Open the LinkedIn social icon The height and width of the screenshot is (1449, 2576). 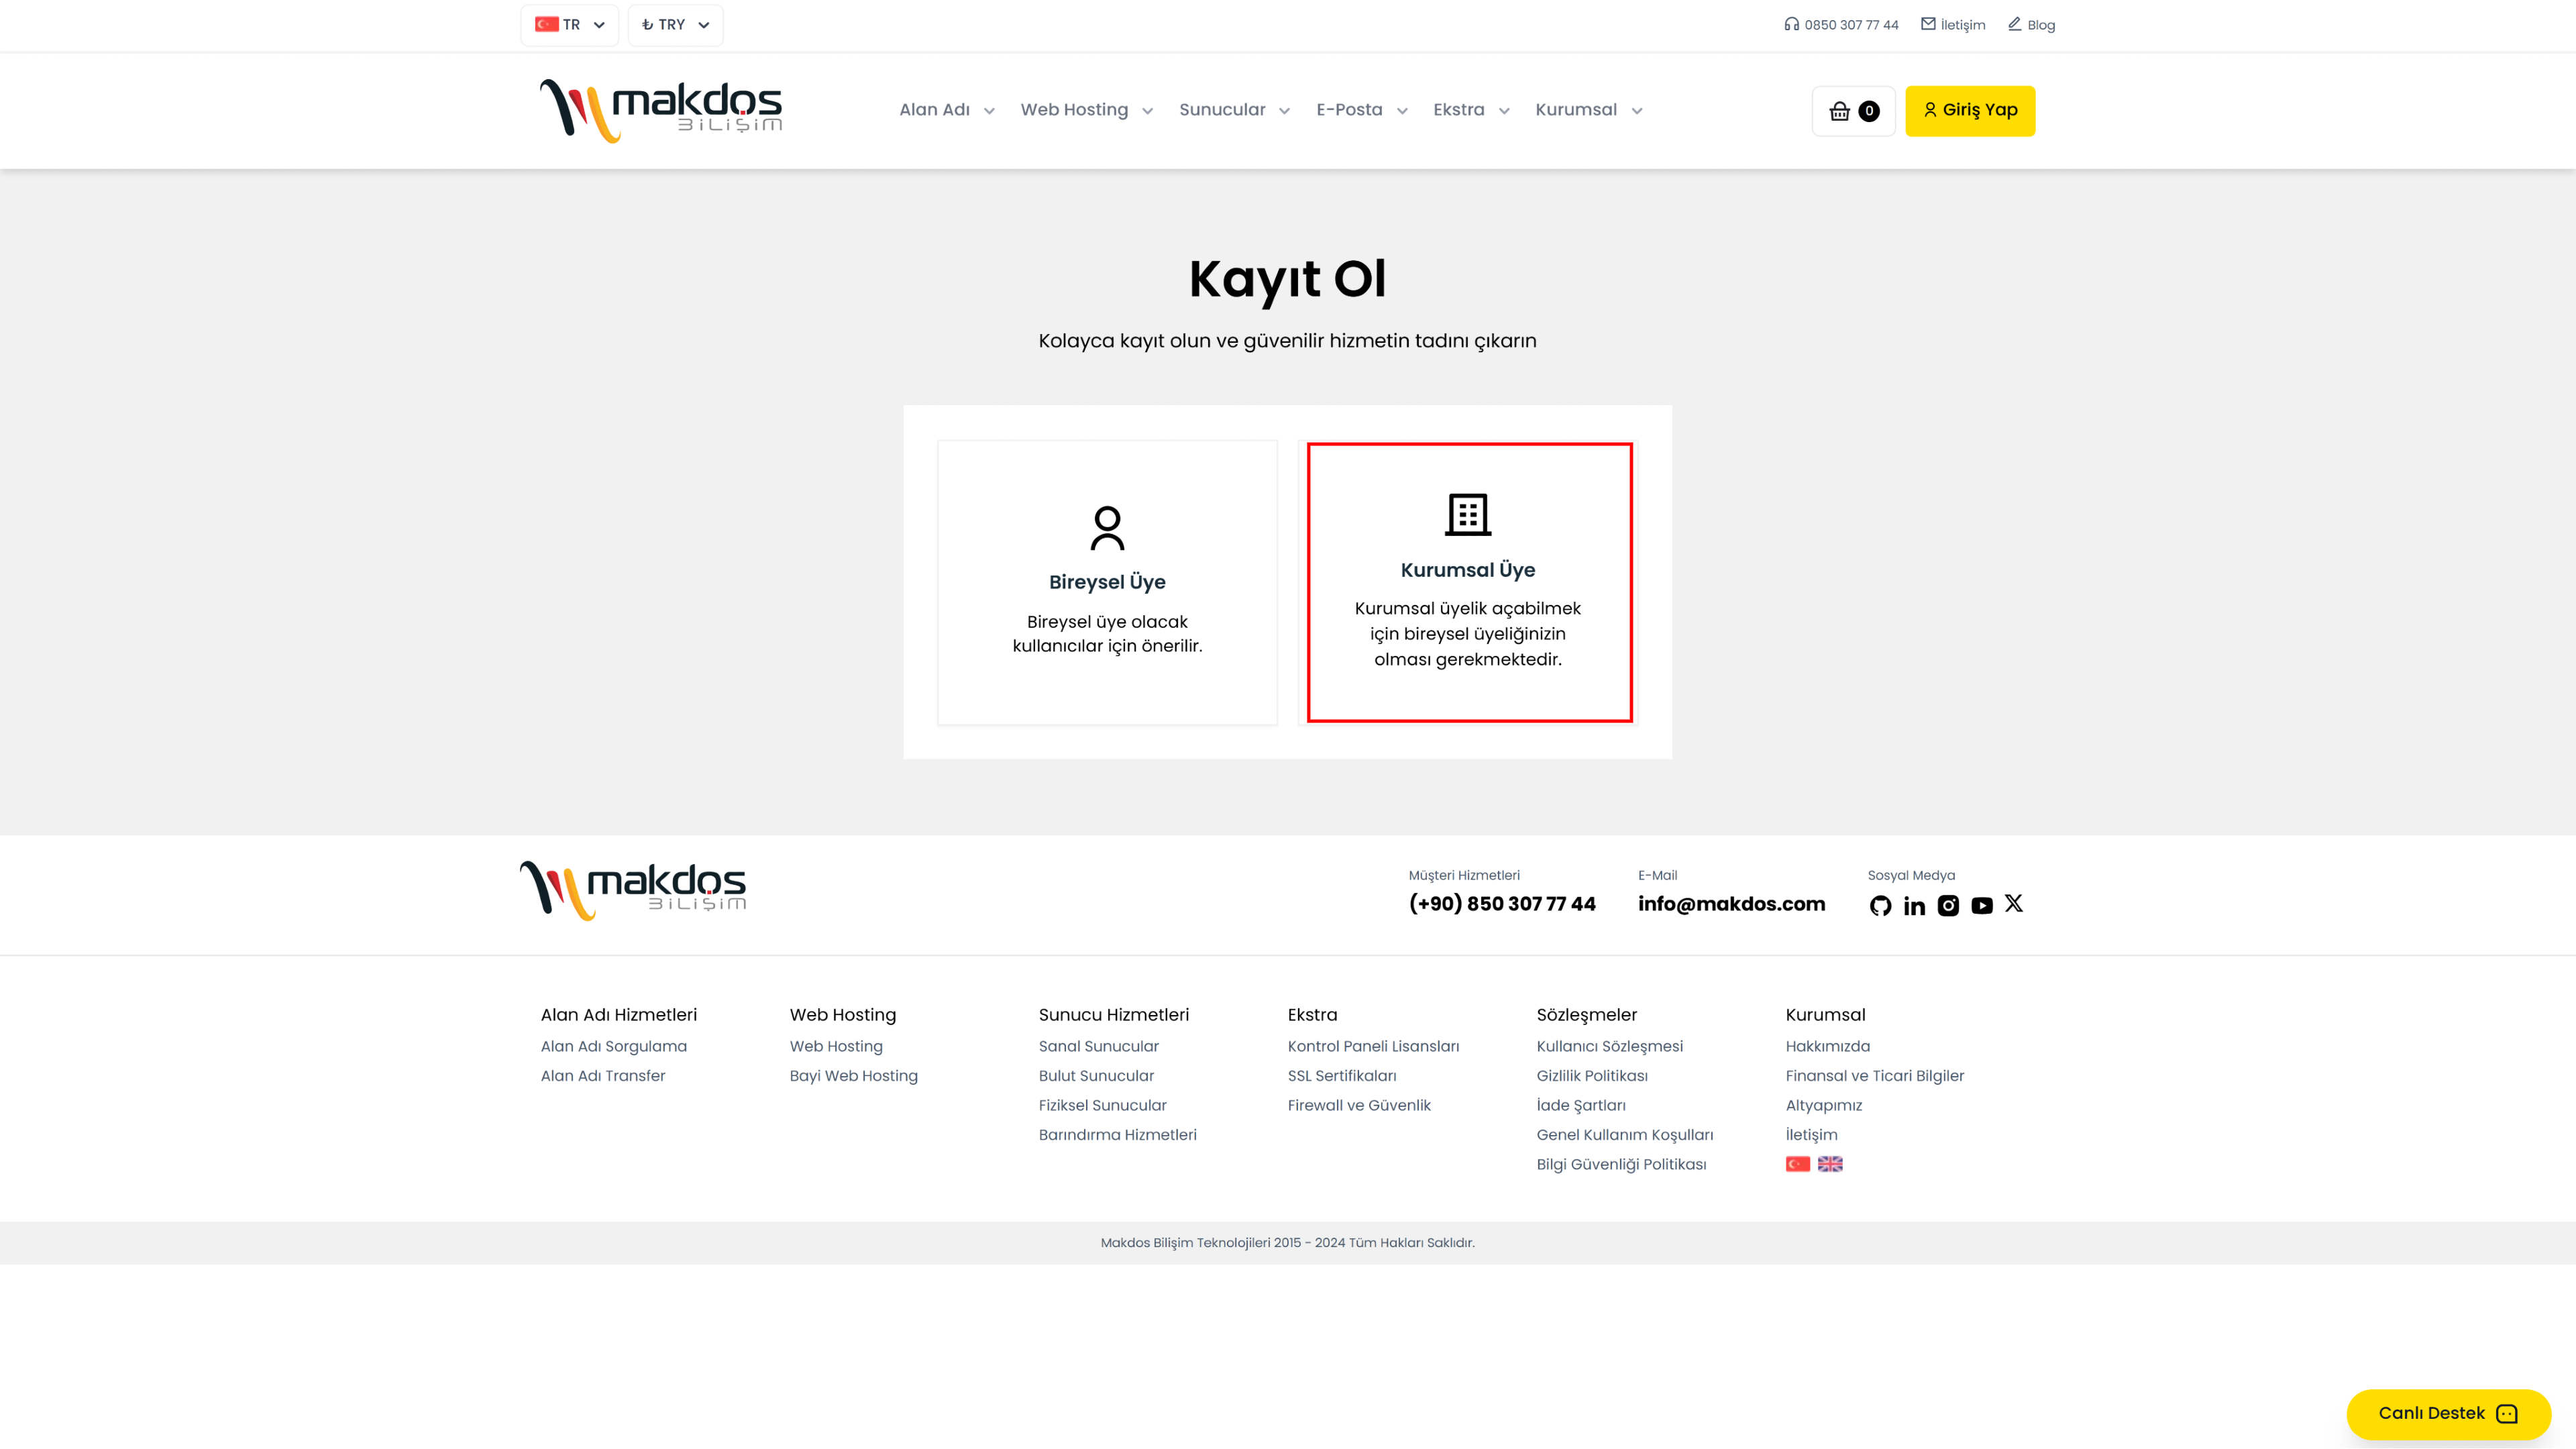pyautogui.click(x=1914, y=906)
